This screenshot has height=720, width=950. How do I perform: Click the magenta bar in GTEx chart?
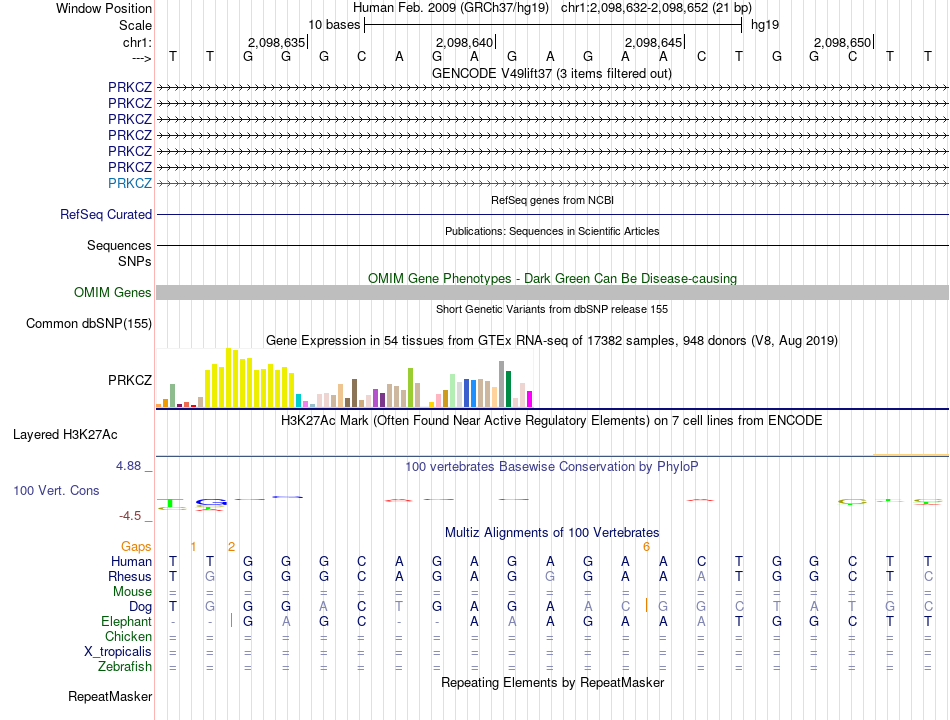pos(530,399)
